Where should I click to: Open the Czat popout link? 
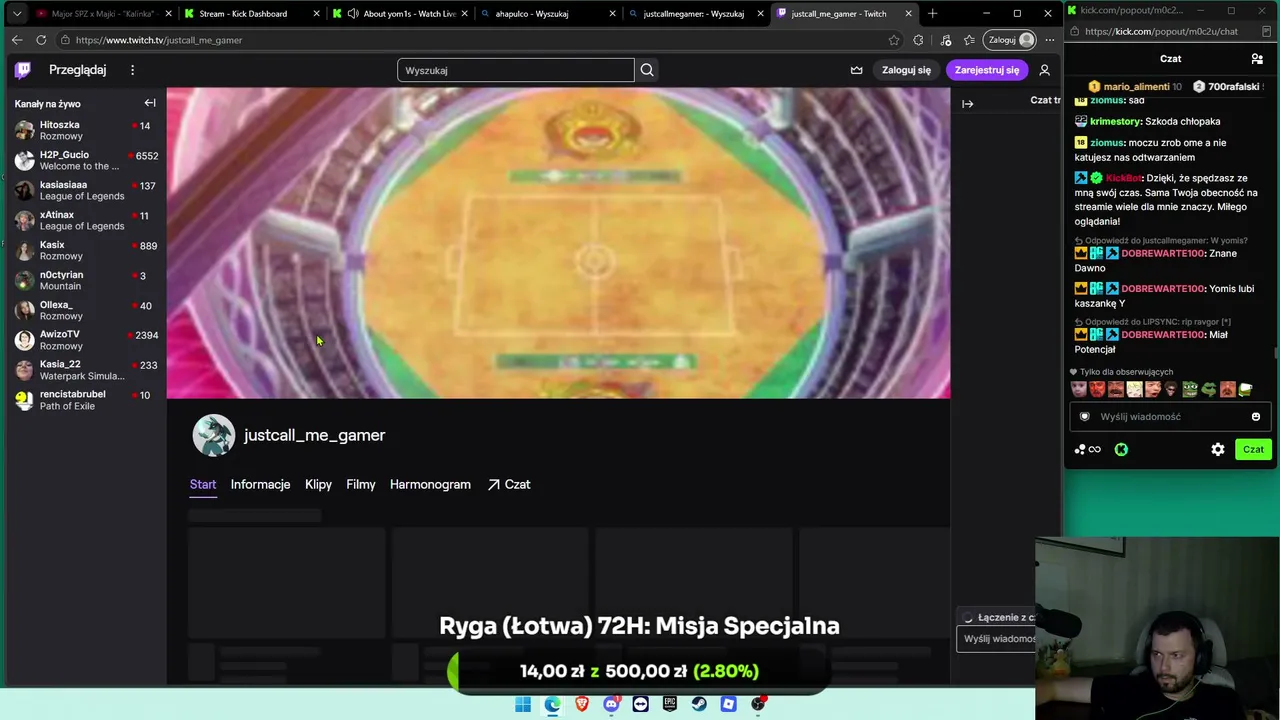click(509, 484)
